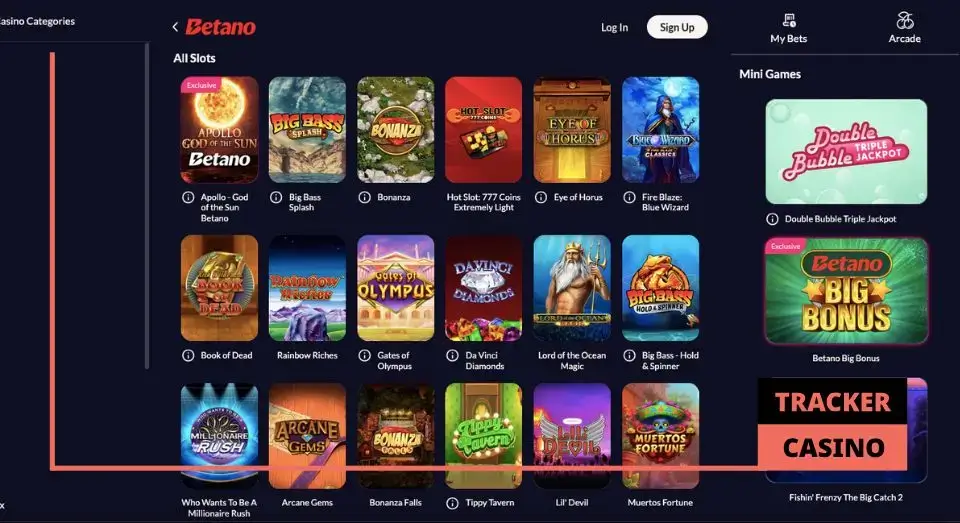Go back using the chevron beside Betano logo
960x523 pixels.
point(175,27)
